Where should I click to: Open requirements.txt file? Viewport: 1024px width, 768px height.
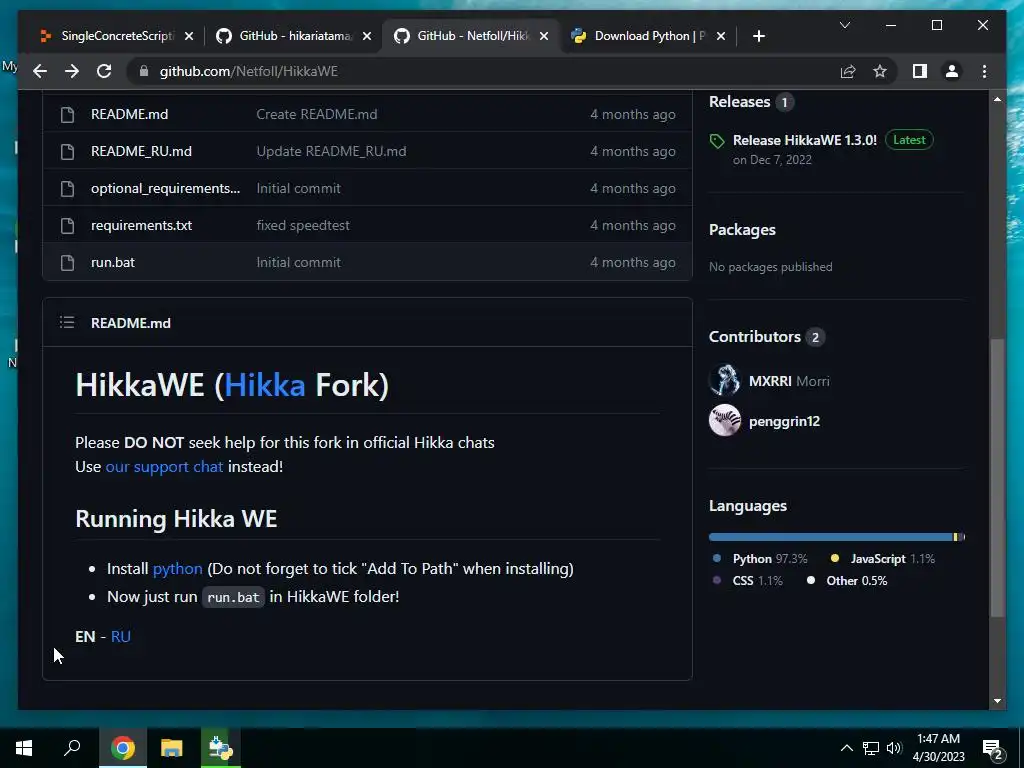(x=141, y=225)
